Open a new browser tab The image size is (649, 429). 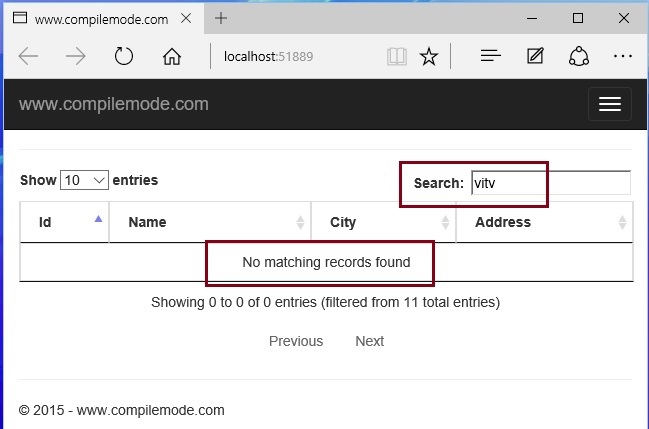point(221,18)
